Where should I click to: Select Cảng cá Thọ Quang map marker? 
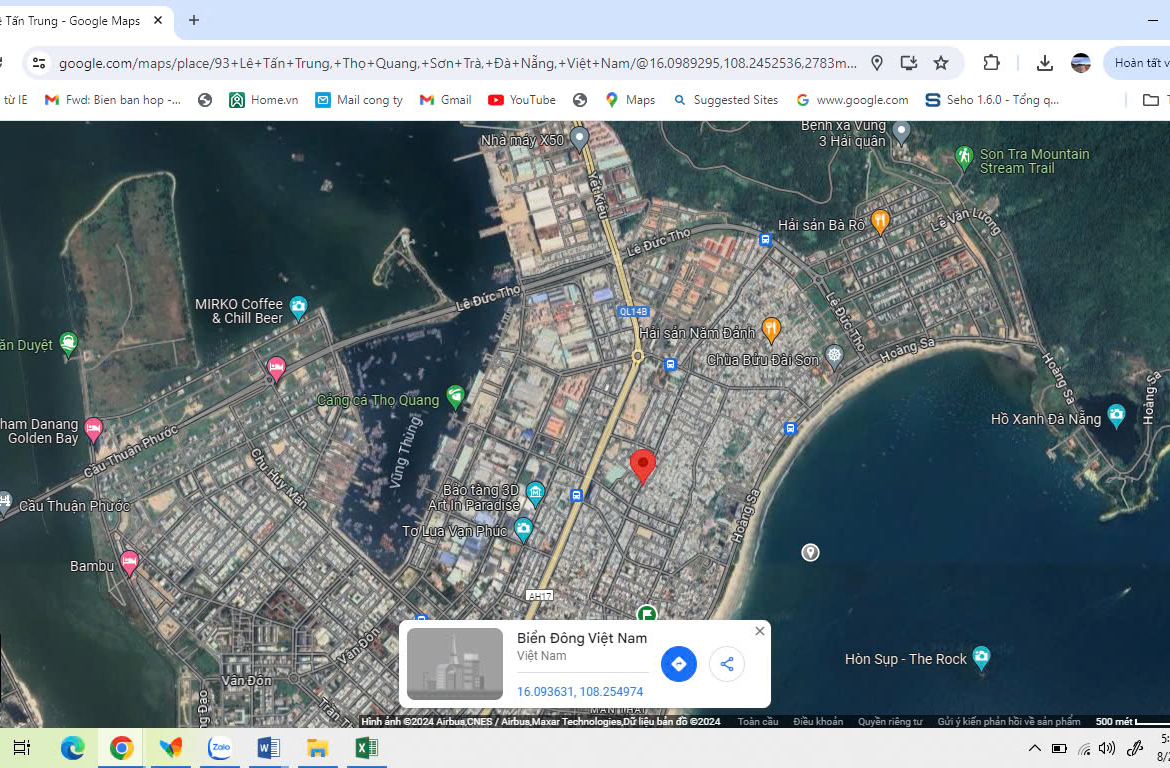(x=456, y=397)
